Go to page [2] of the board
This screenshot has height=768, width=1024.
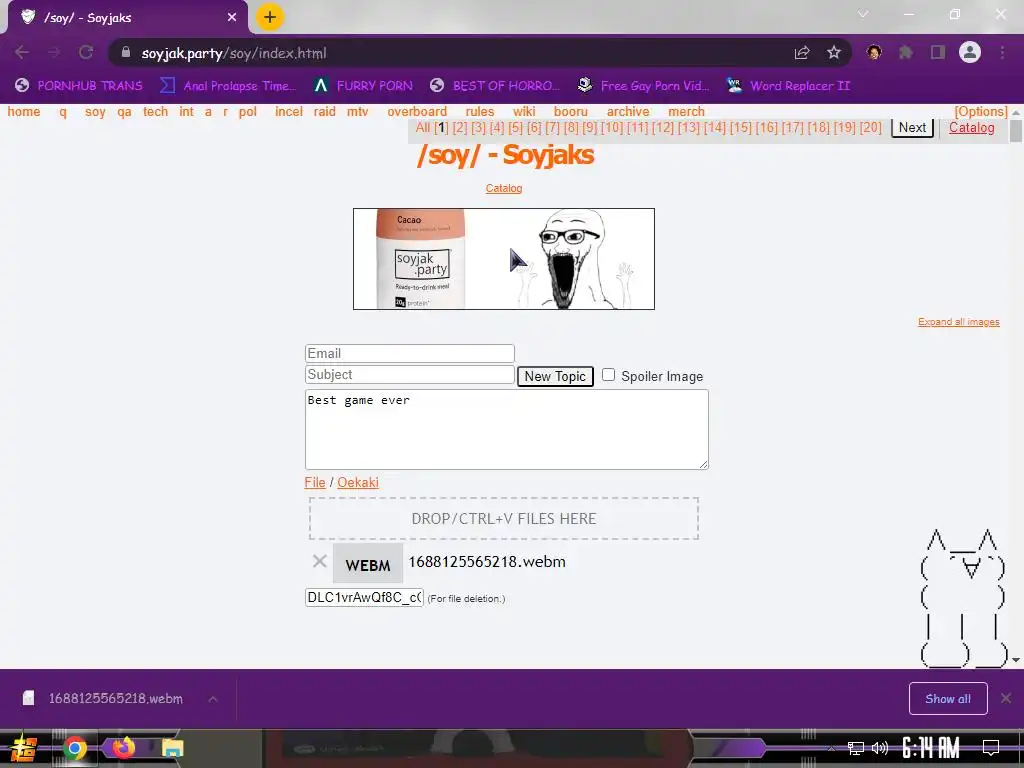point(460,127)
